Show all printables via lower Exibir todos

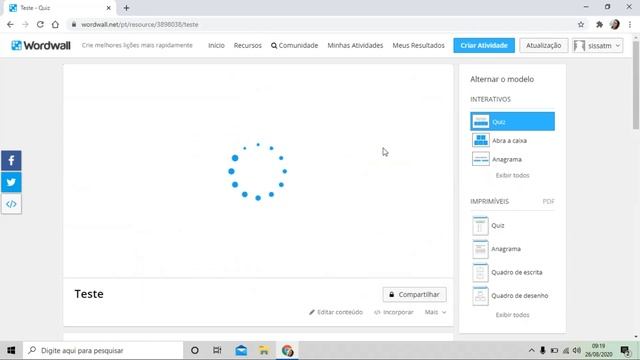click(512, 315)
